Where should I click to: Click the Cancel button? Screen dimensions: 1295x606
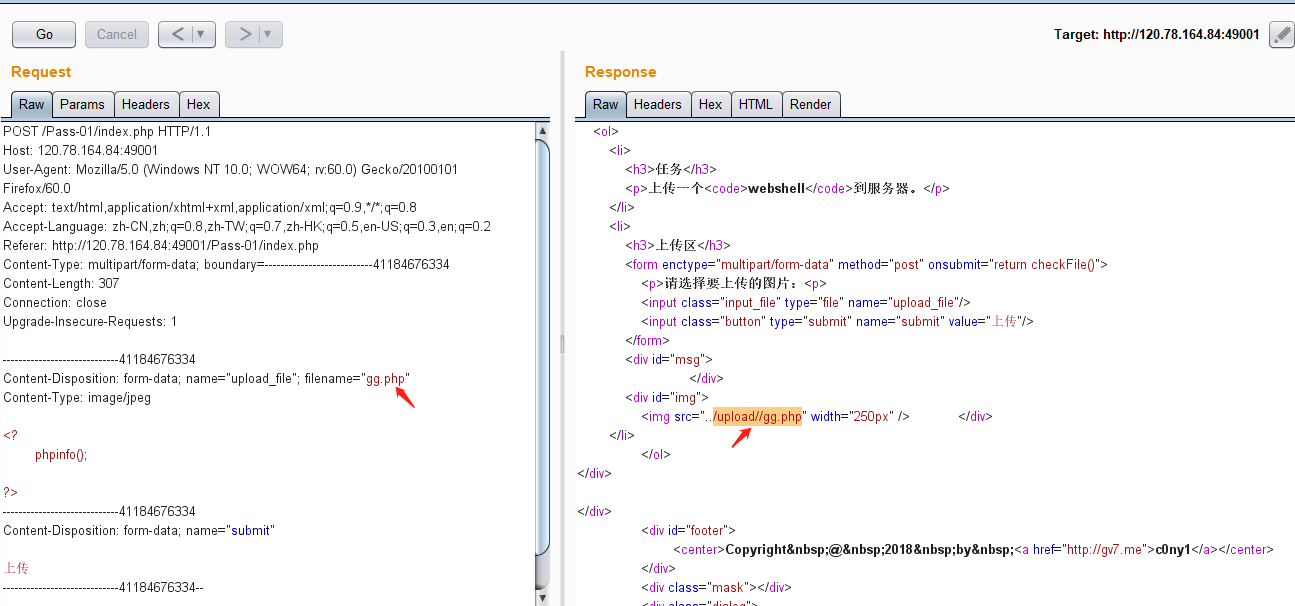(117, 34)
